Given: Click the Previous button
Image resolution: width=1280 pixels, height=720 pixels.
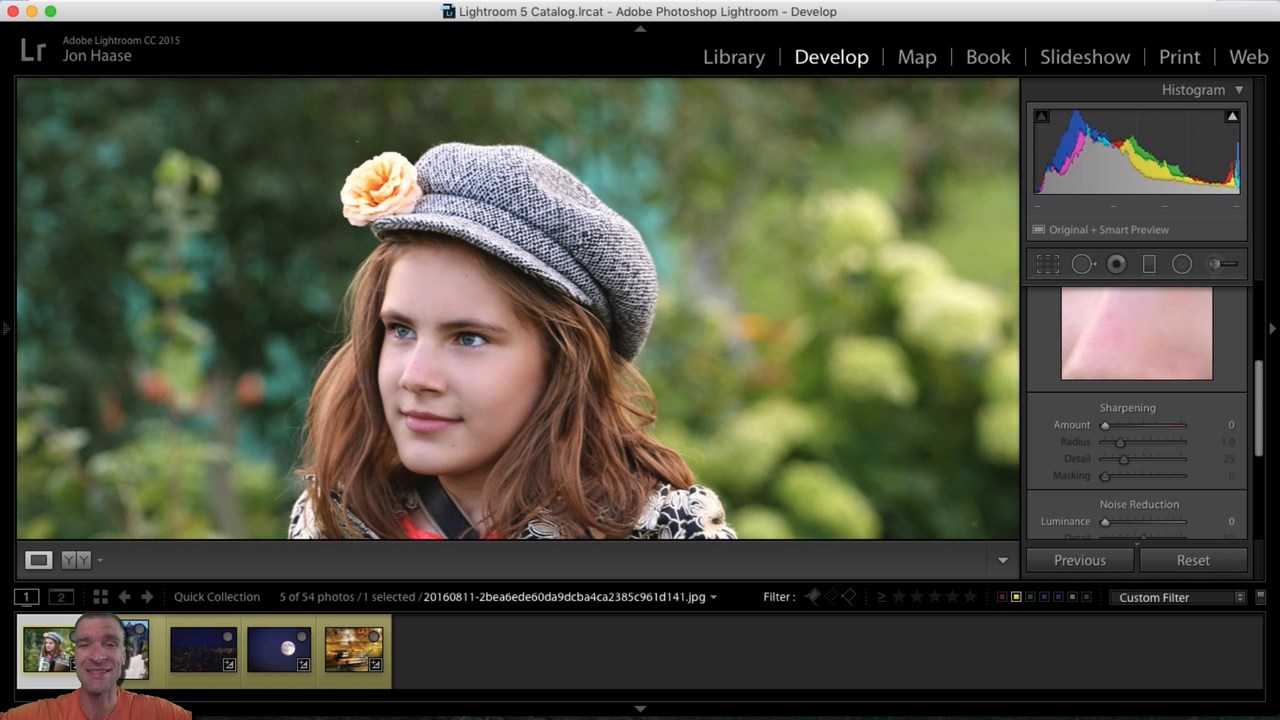Looking at the screenshot, I should click(x=1080, y=560).
